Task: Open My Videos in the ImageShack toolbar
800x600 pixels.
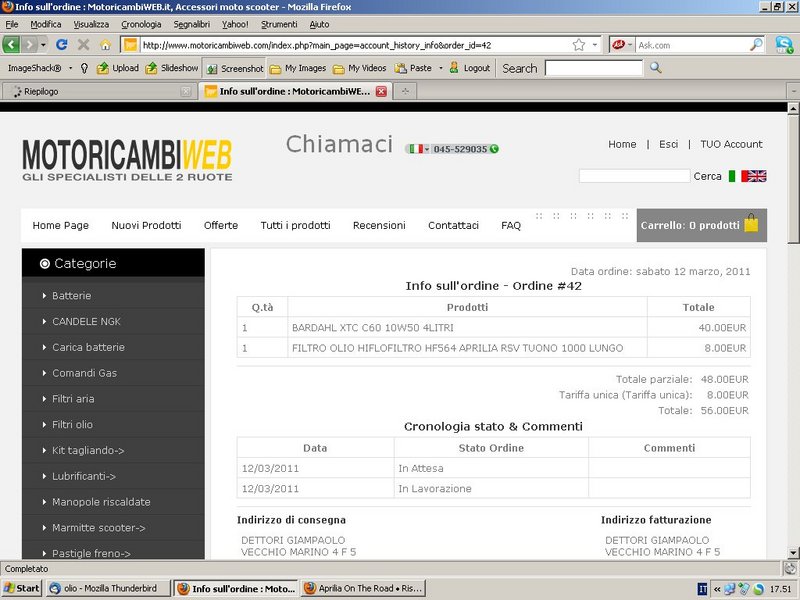Action: pos(359,68)
